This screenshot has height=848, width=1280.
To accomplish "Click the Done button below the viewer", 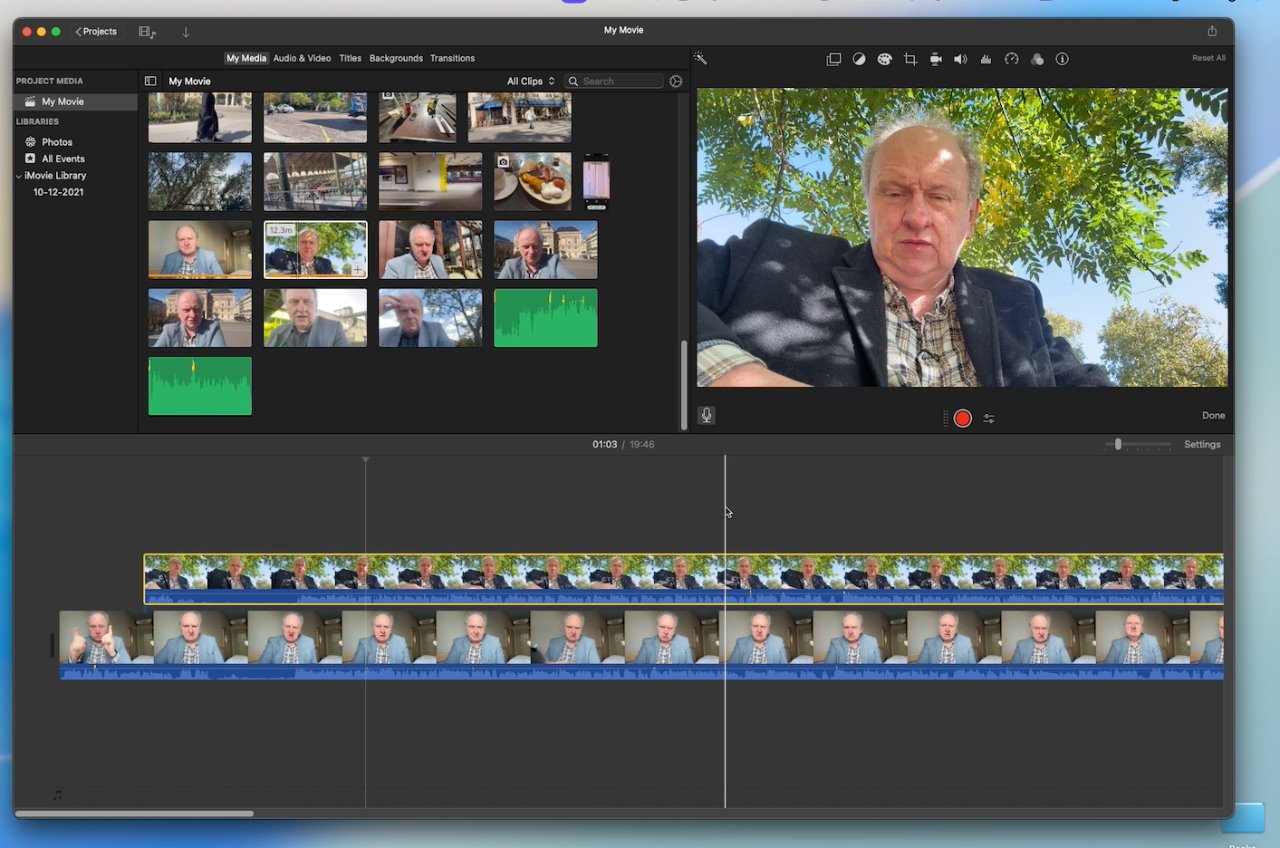I will coord(1213,415).
